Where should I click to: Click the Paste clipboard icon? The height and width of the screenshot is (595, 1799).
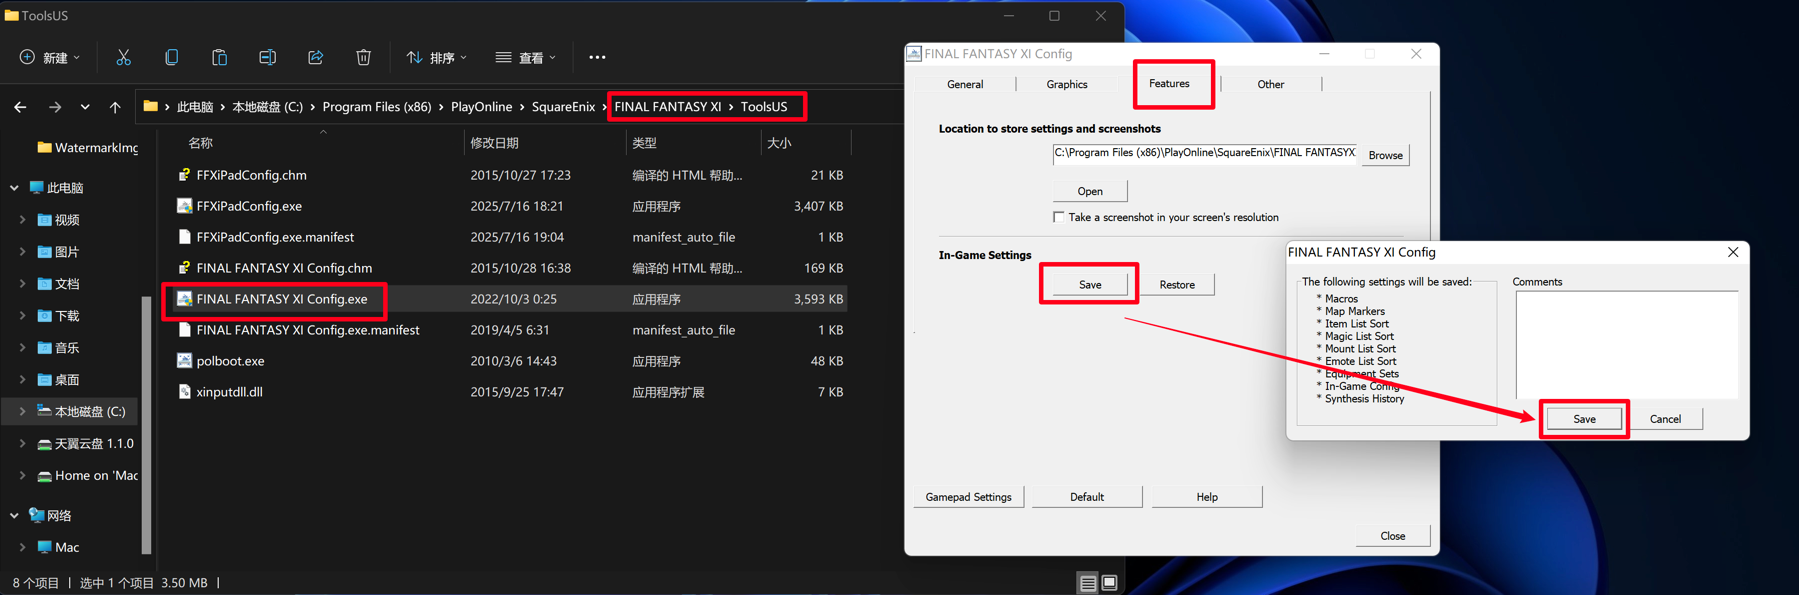219,58
